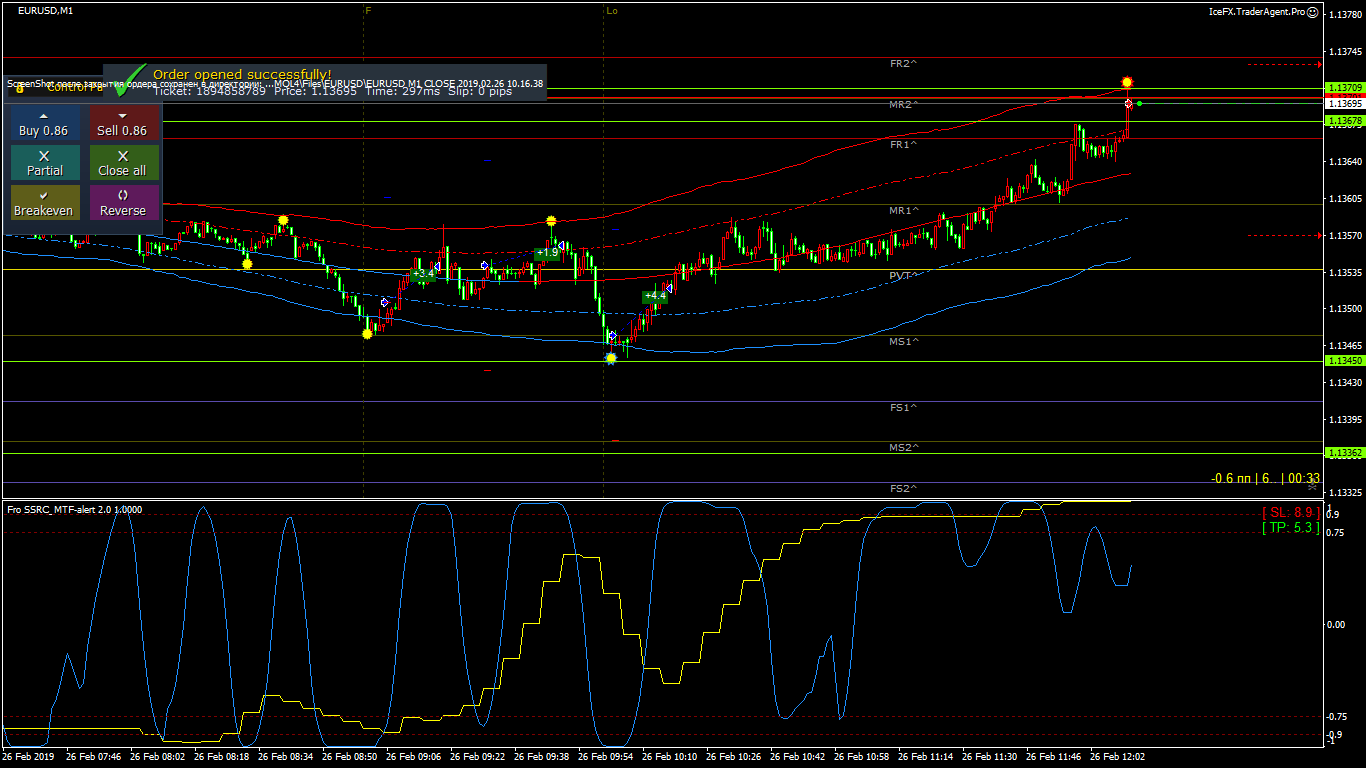Click the Buy 0.86 button

point(45,124)
